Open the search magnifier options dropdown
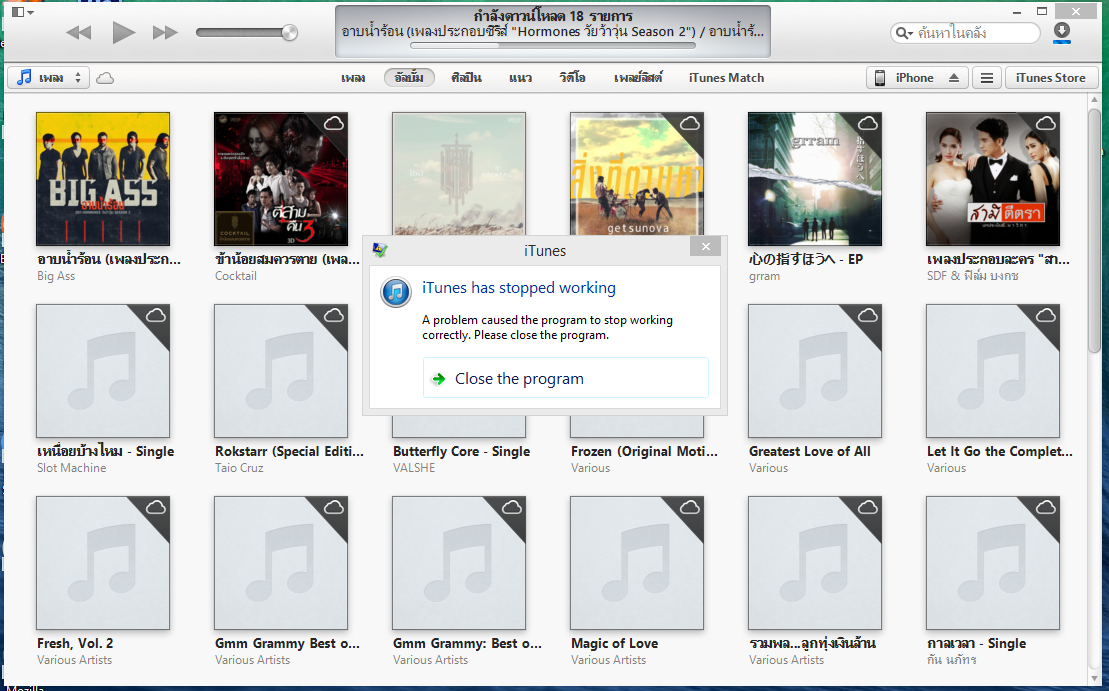 point(904,33)
